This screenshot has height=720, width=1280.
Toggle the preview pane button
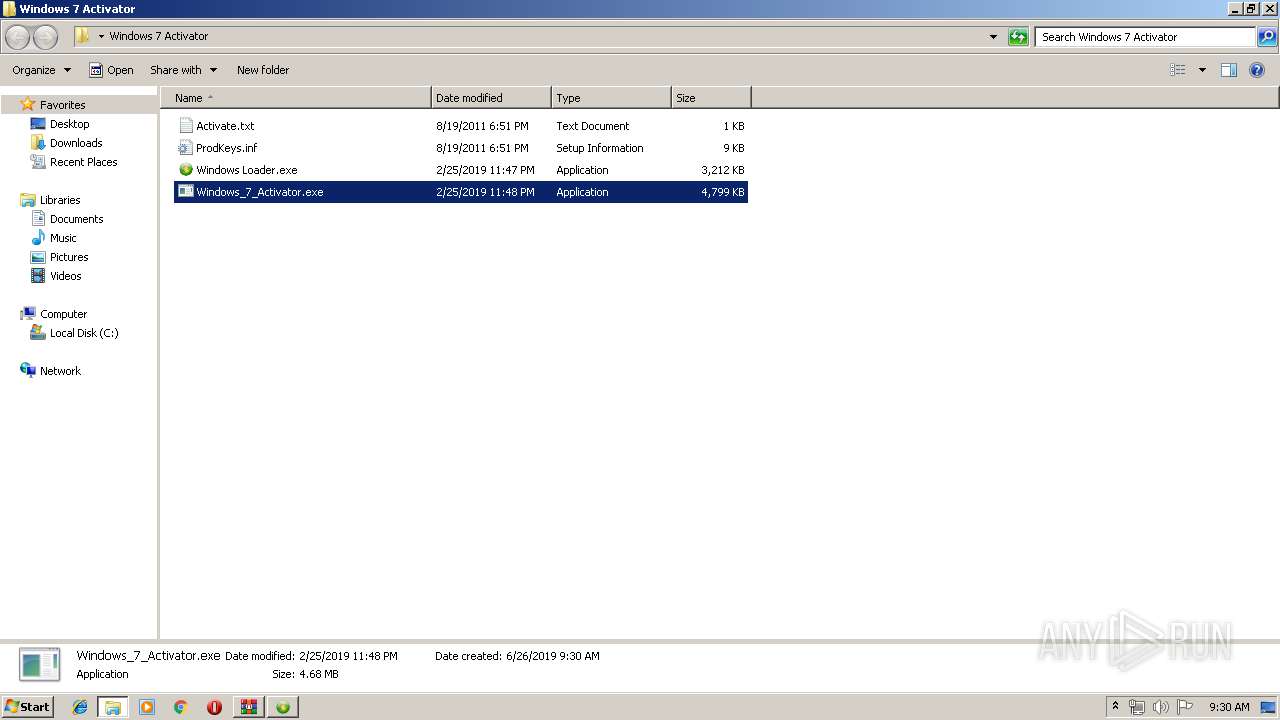tap(1229, 70)
